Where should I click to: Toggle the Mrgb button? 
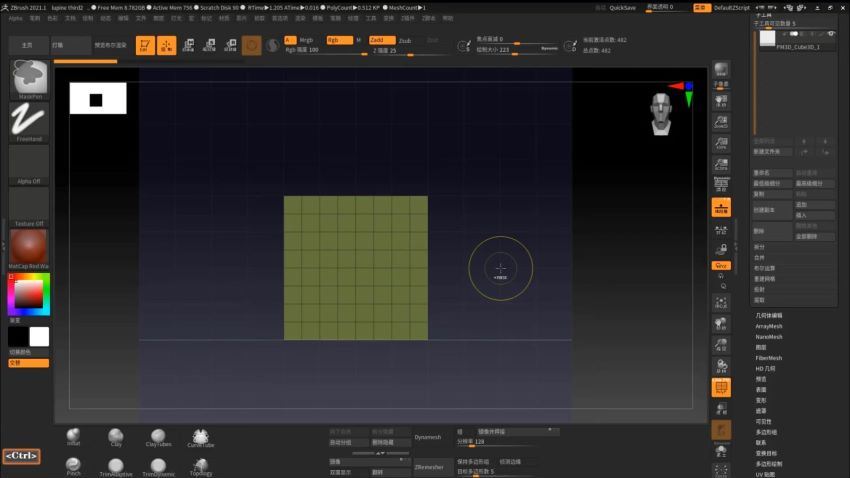[x=306, y=40]
